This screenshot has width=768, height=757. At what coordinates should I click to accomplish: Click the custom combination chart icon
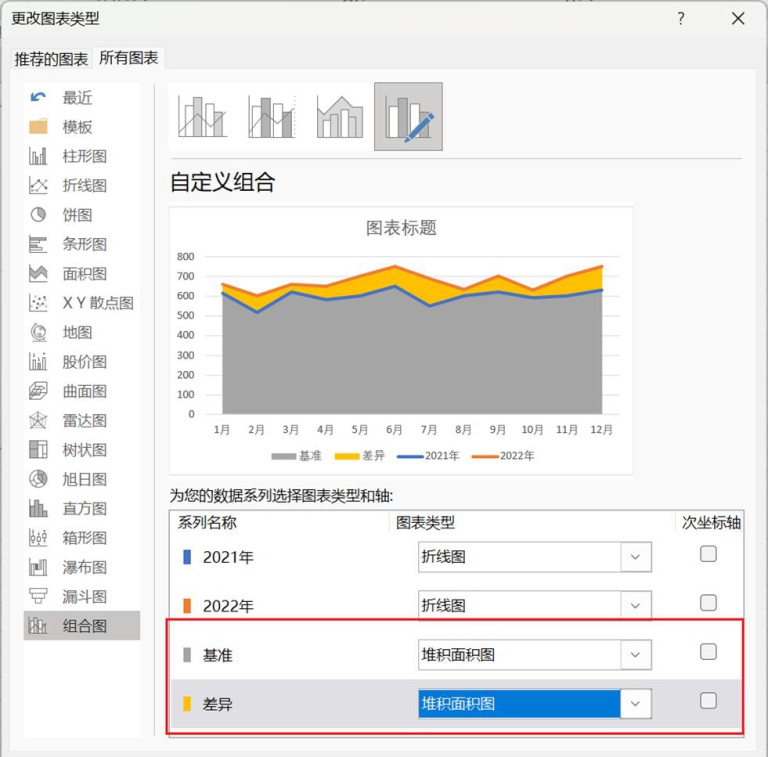click(x=408, y=117)
